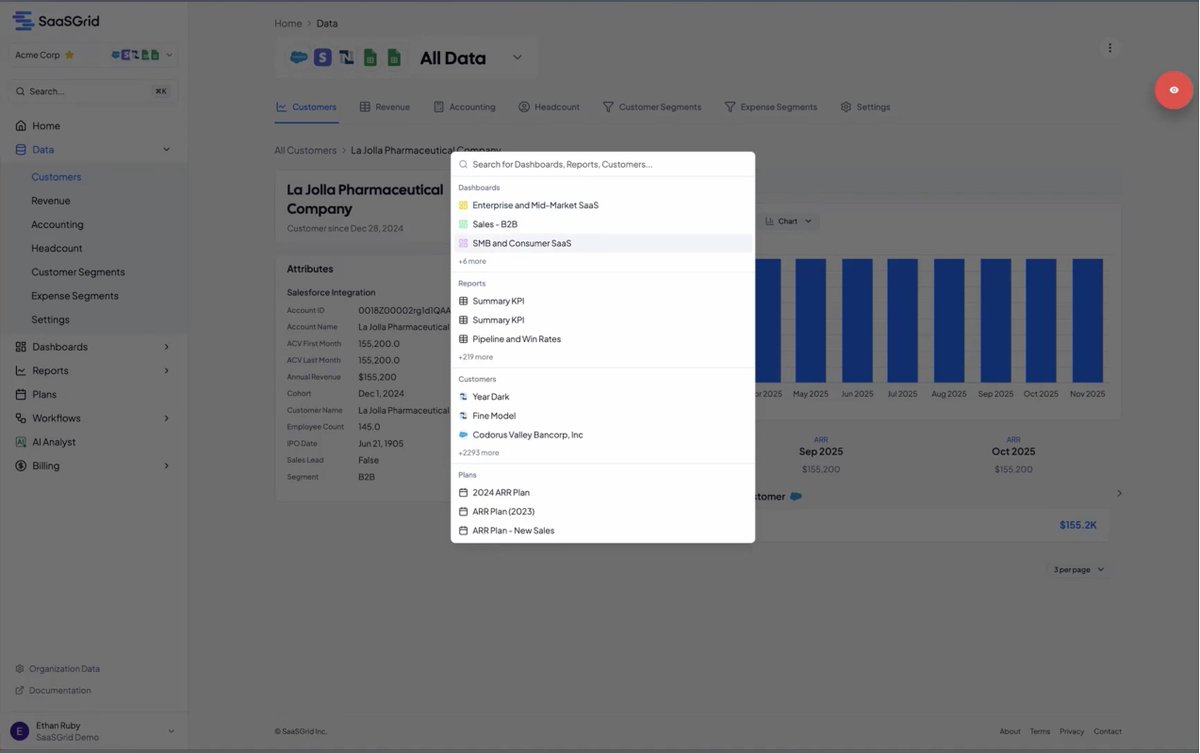Show +6 more dashboards
Screen dimensions: 1200x753
coord(472,261)
